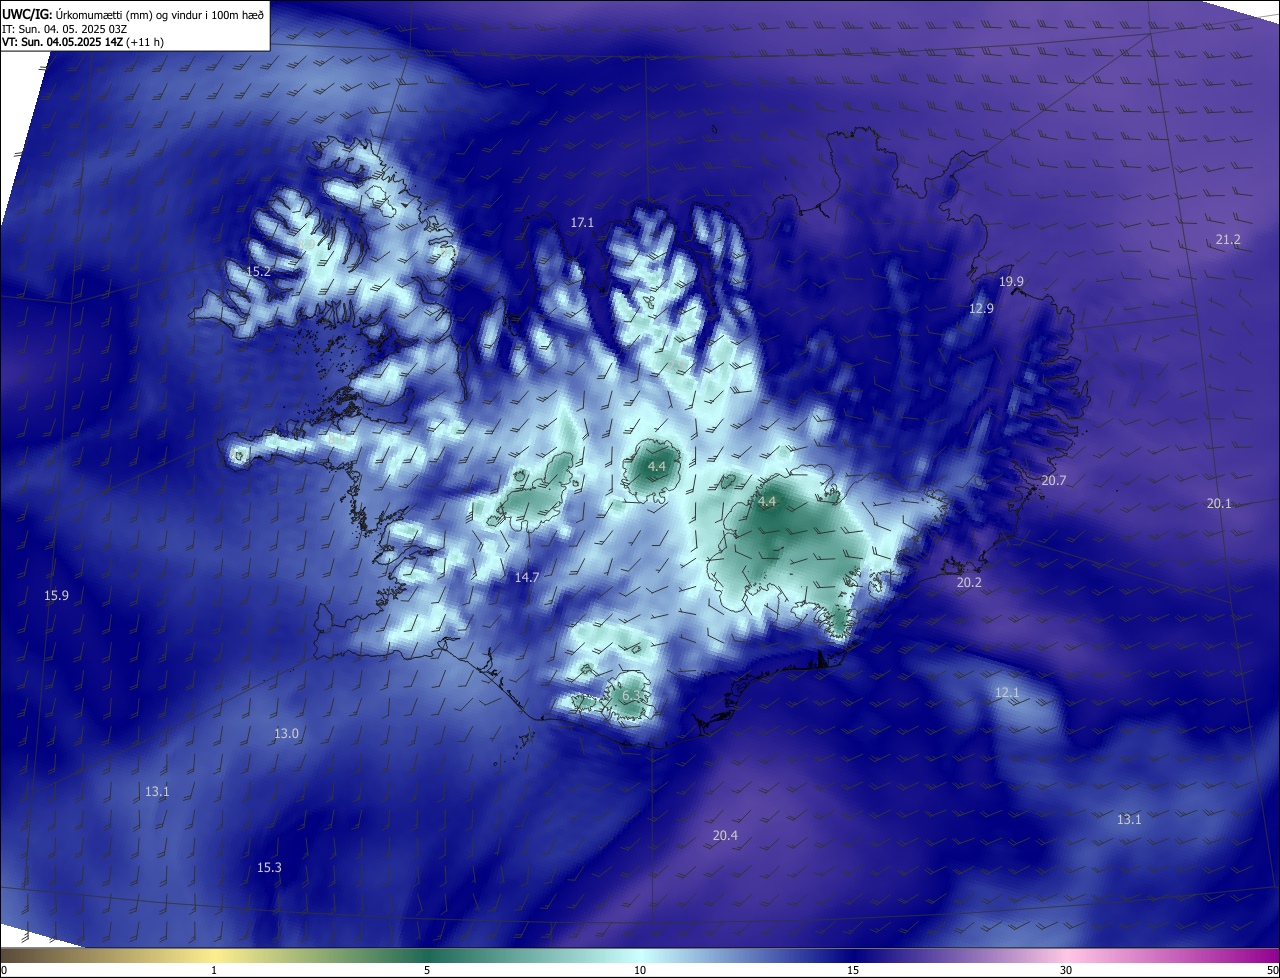Click 4.4 on the small round central glacier
The height and width of the screenshot is (978, 1280).
pyautogui.click(x=656, y=466)
